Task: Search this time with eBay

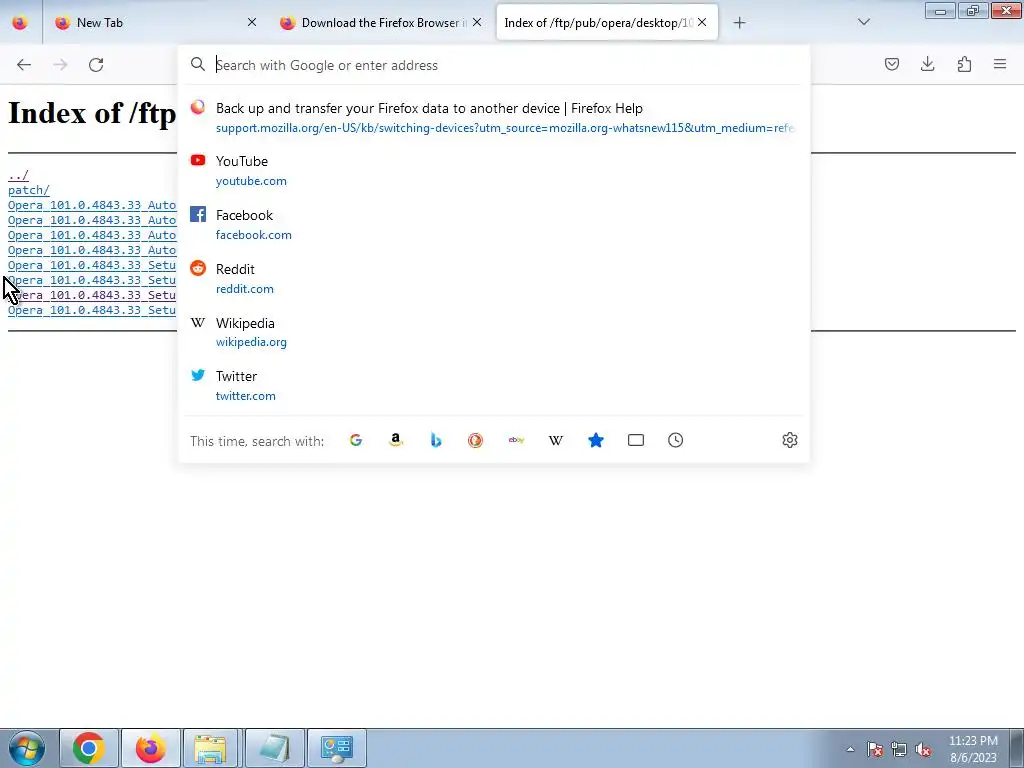Action: coord(516,440)
